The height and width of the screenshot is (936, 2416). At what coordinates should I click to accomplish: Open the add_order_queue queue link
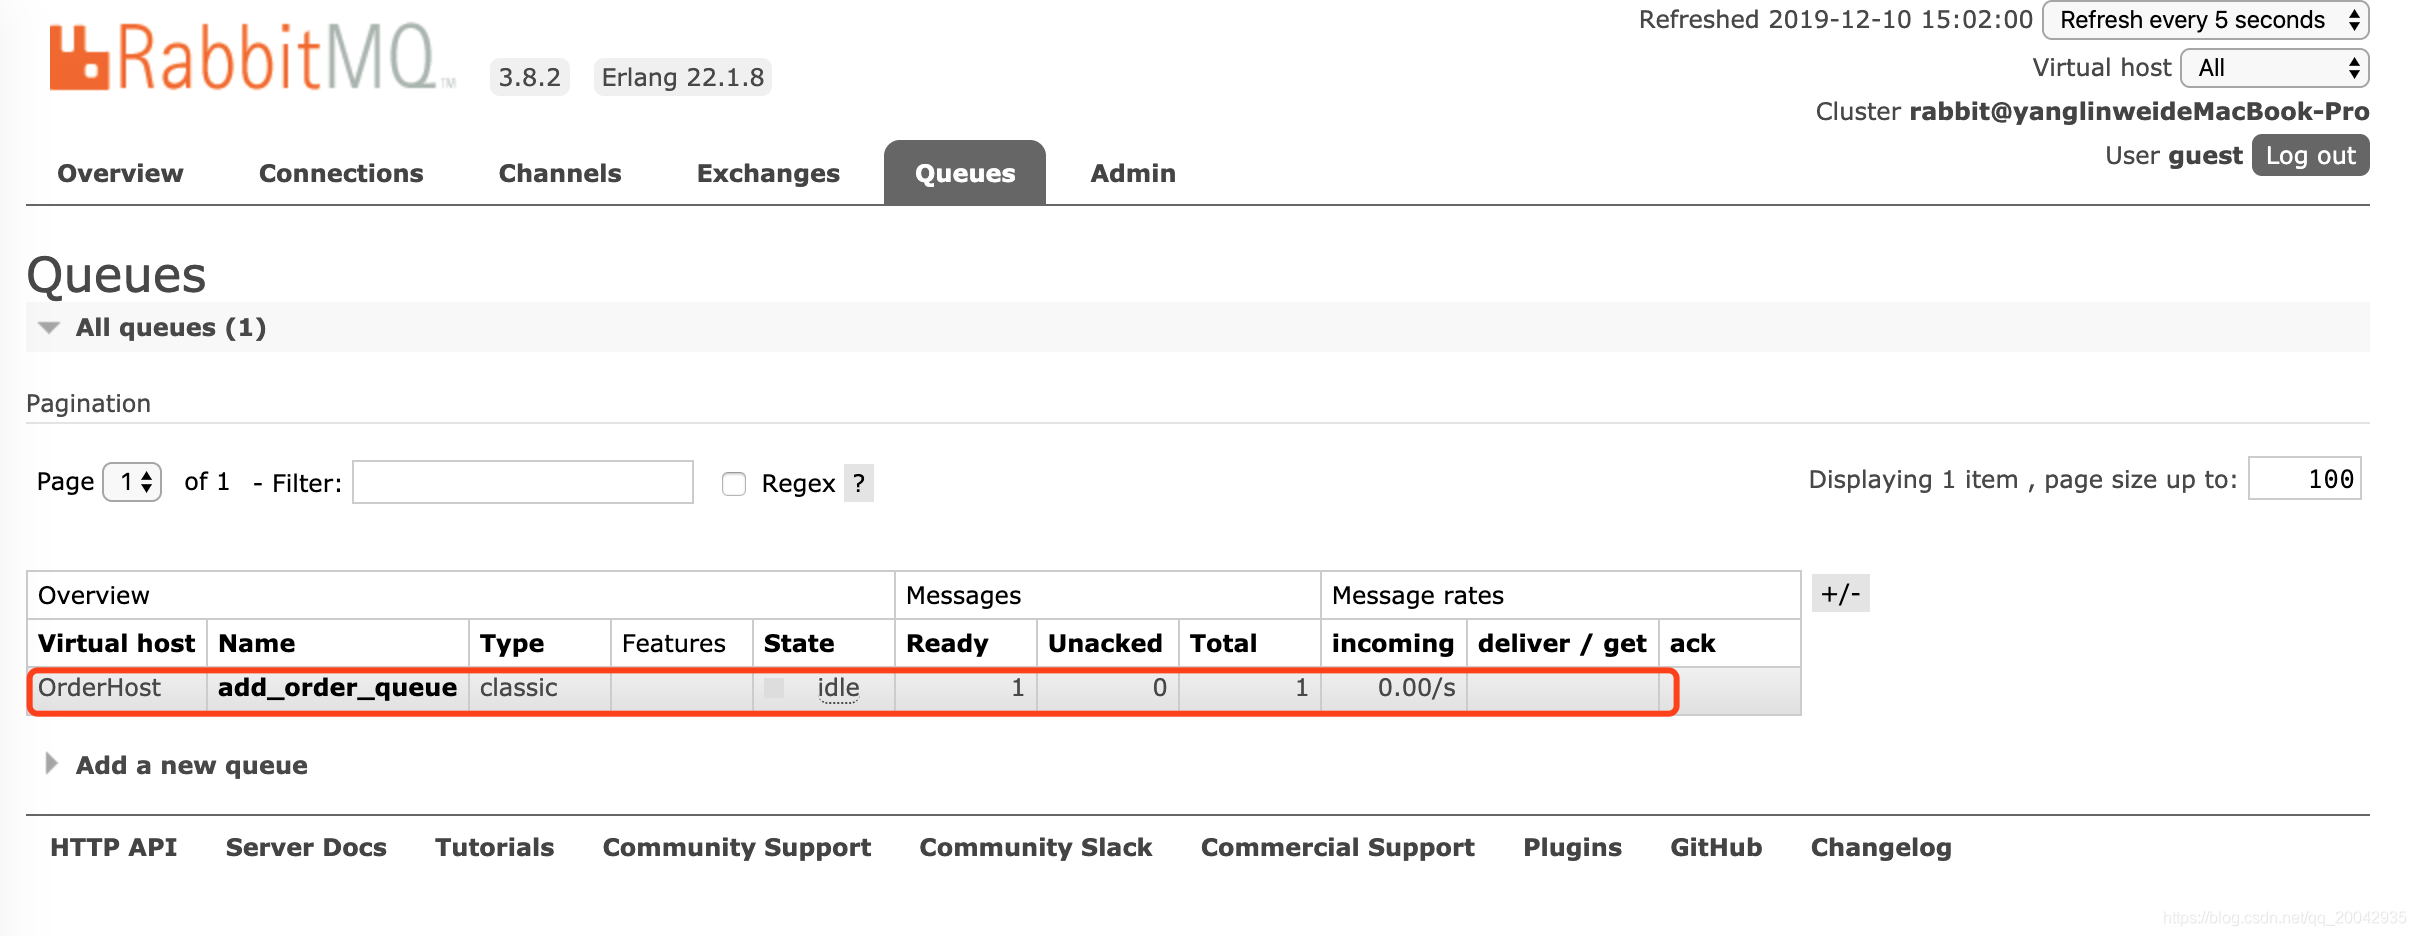[337, 688]
